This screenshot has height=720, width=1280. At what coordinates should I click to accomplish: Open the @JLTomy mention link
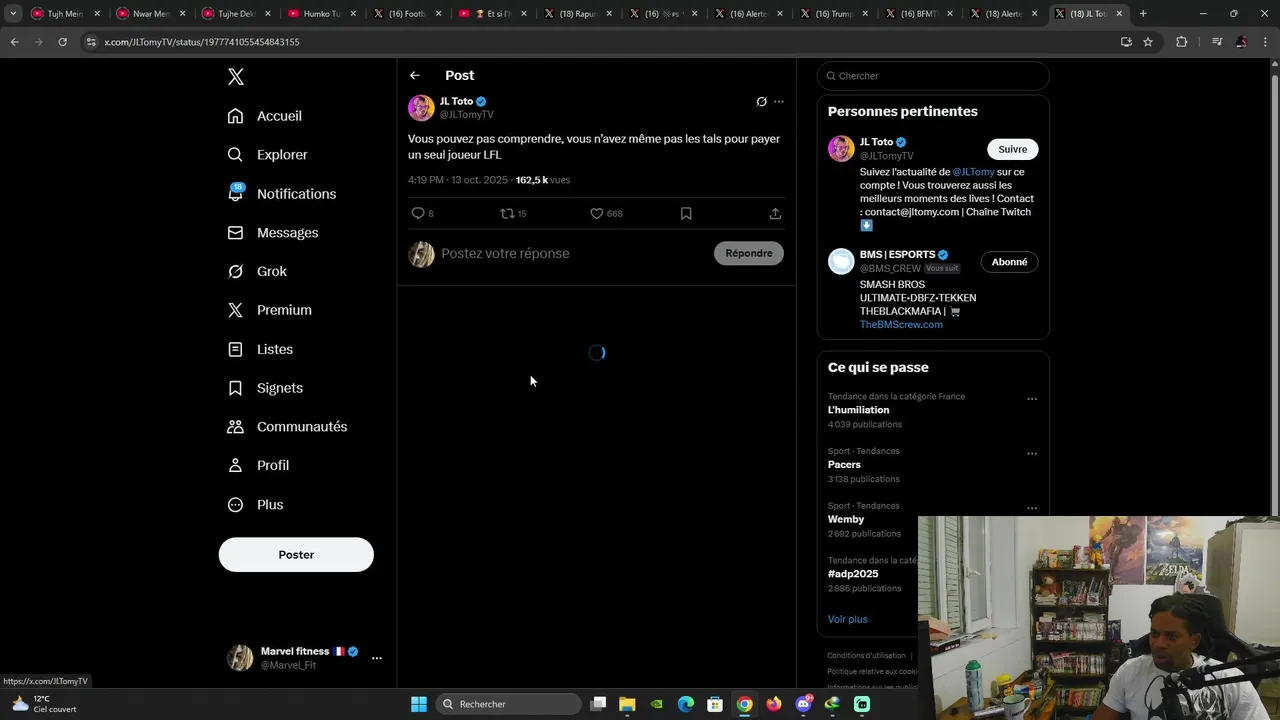(x=973, y=172)
